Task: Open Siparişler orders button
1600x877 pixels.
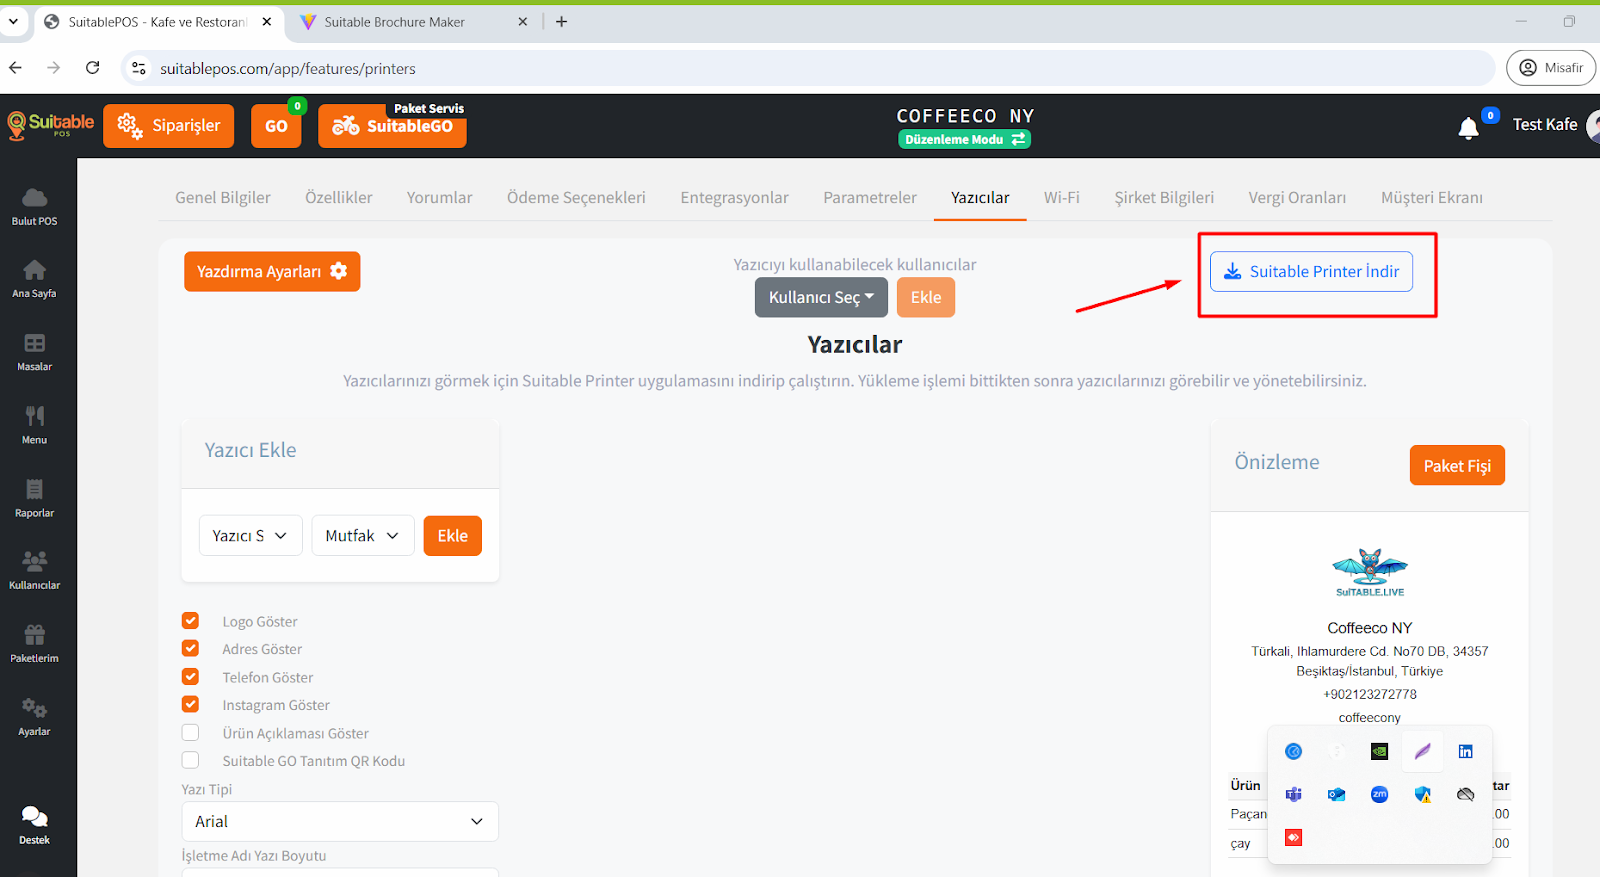Action: pyautogui.click(x=169, y=126)
